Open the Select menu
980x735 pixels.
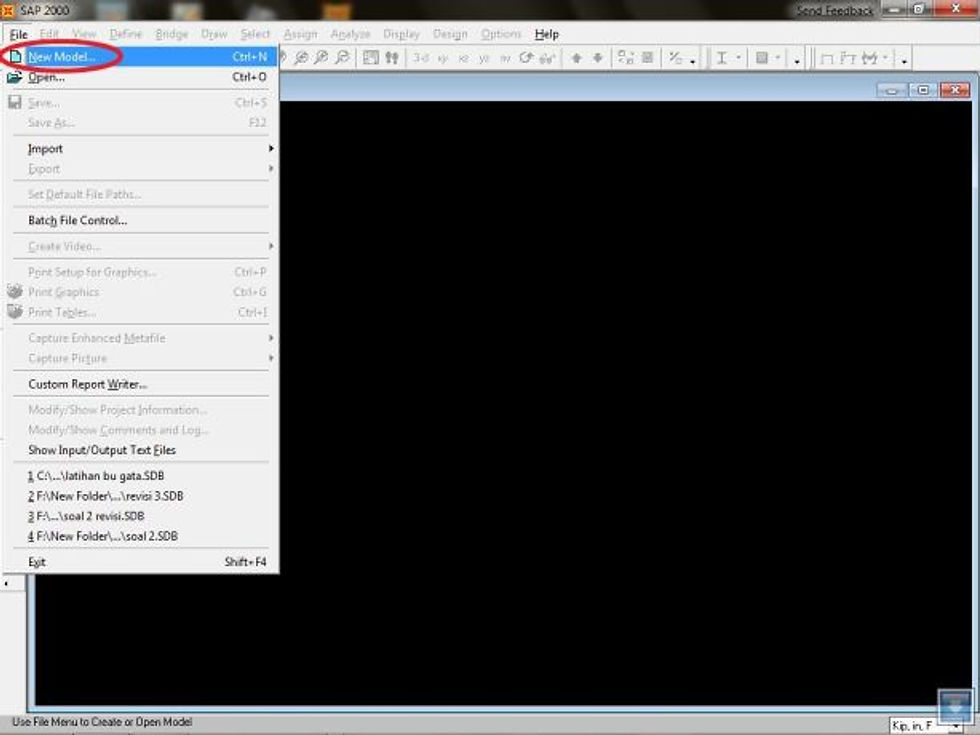256,34
